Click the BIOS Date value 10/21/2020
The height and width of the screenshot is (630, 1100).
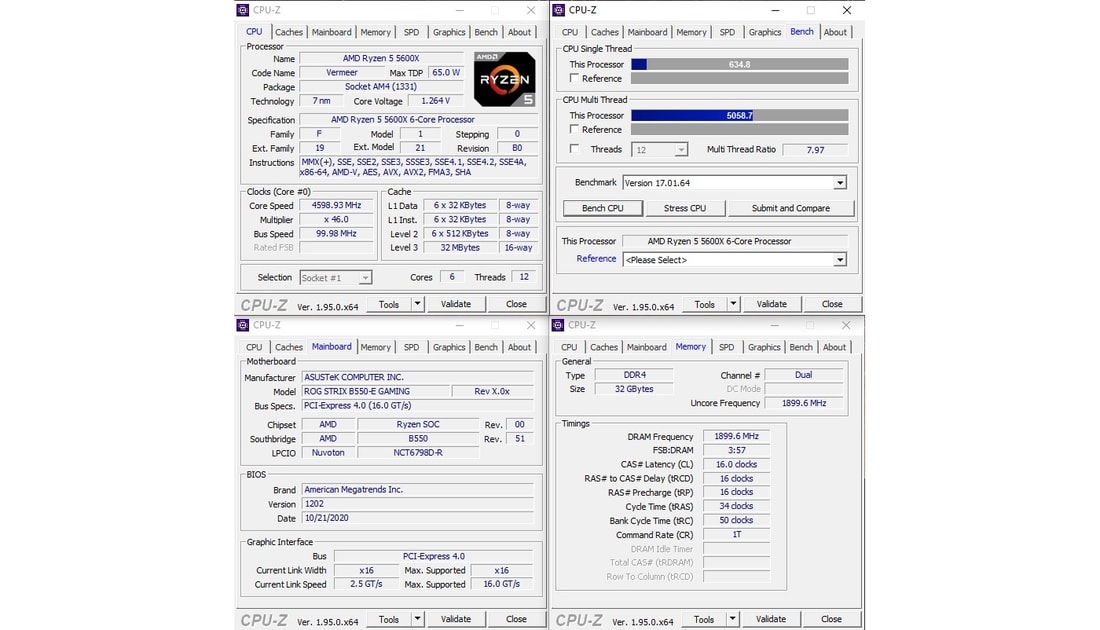(x=417, y=518)
